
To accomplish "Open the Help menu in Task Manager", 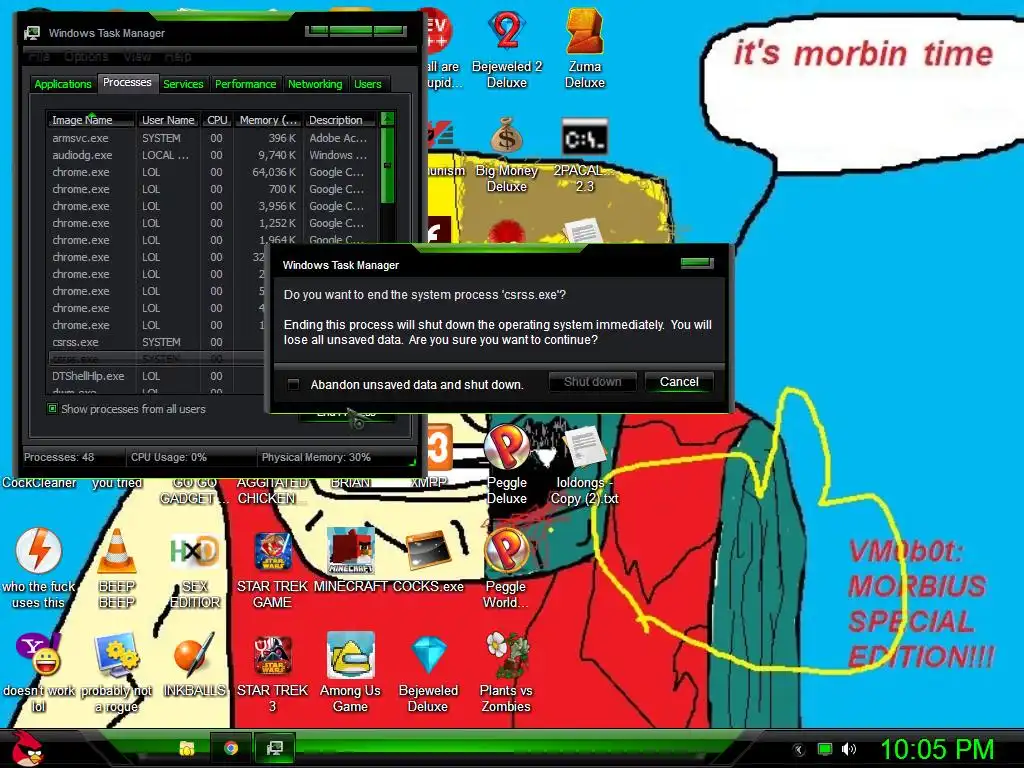I will point(178,57).
